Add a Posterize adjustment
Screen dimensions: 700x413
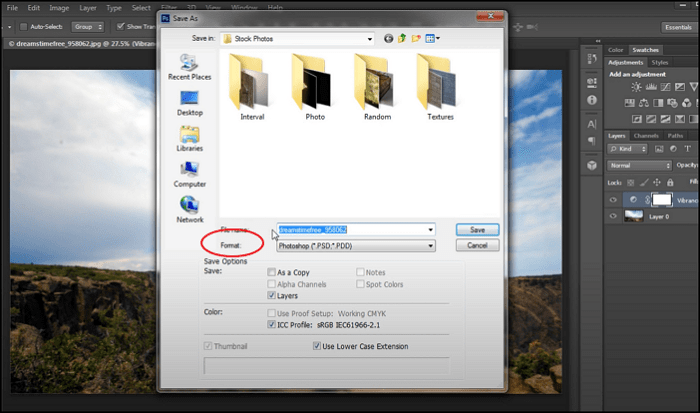(651, 119)
